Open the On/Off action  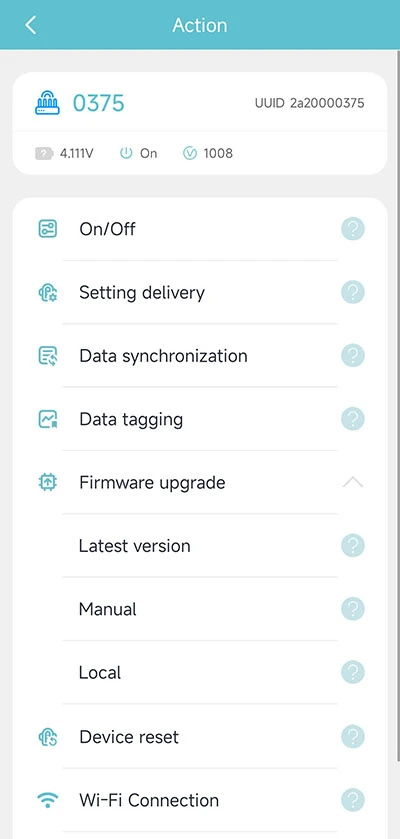200,229
